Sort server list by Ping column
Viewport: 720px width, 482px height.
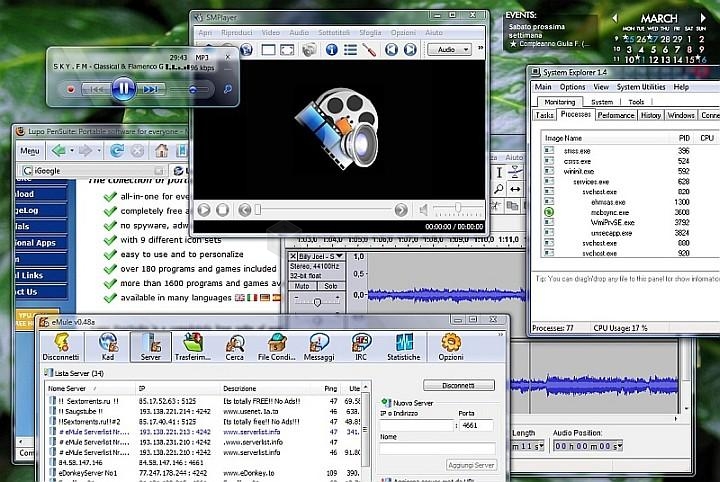pyautogui.click(x=331, y=388)
